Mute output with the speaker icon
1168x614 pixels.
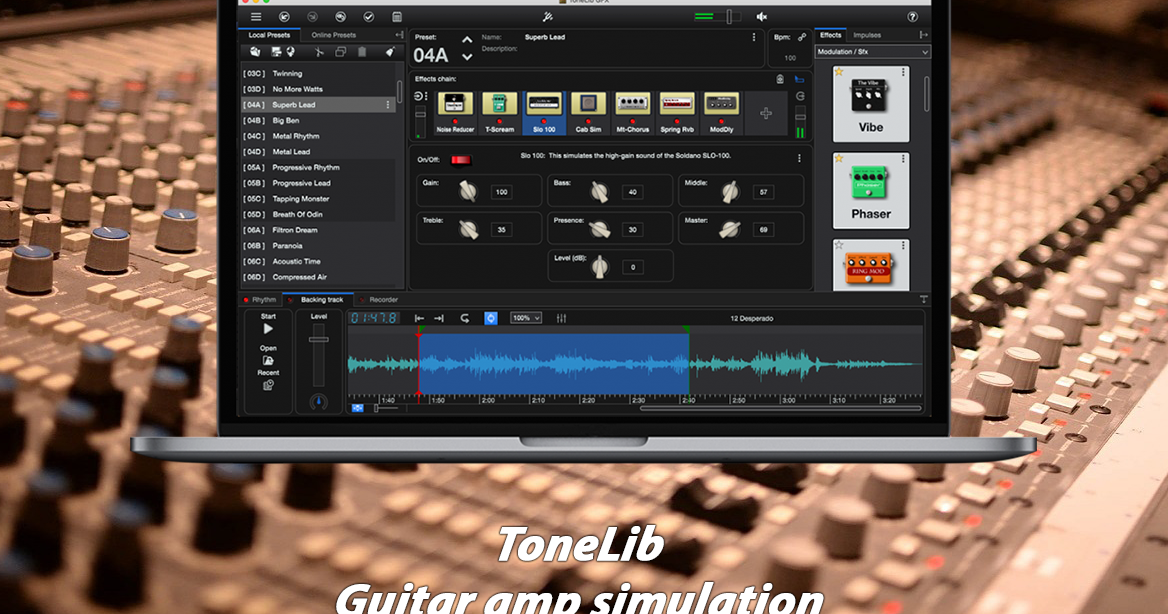coord(762,16)
